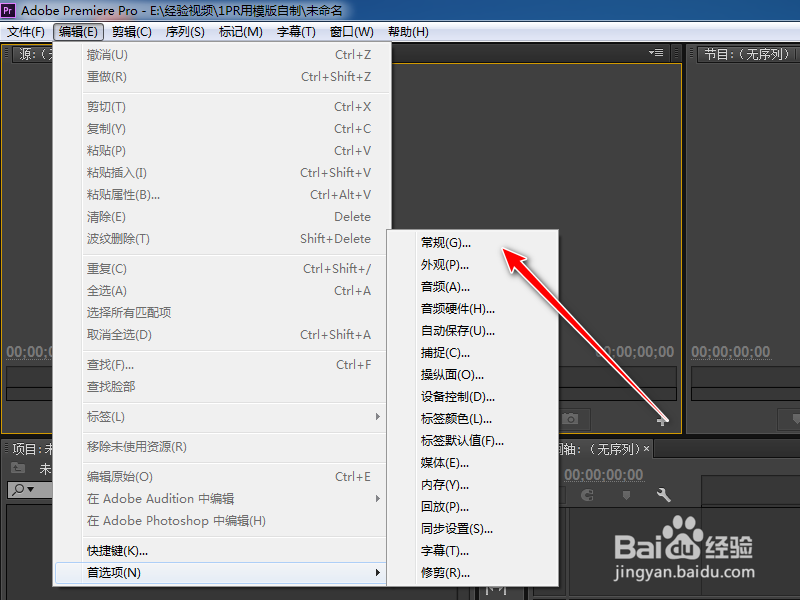Screen dimensions: 800x600
Task: Choose 音频硬件(H)... preferences
Action: click(472, 309)
